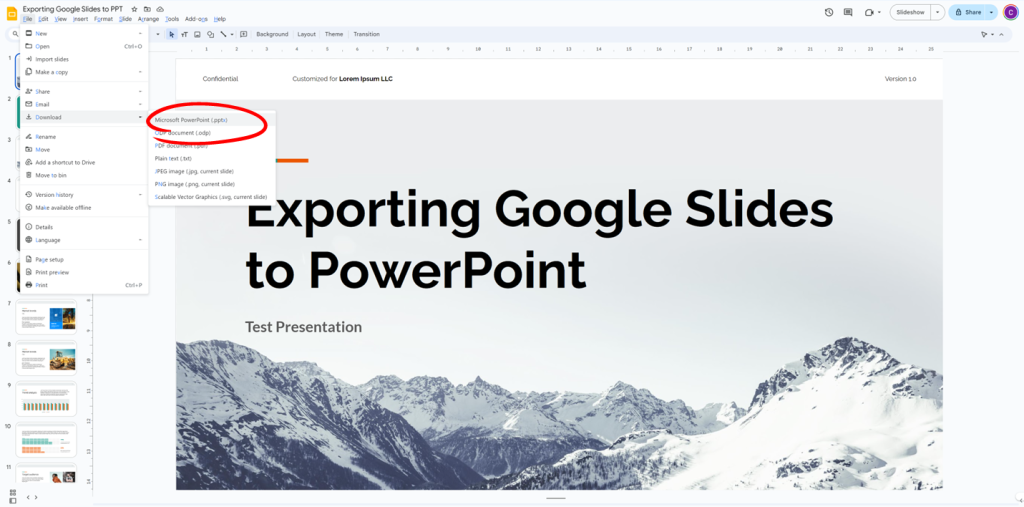
Task: Click the camera meeting icon
Action: click(x=869, y=12)
